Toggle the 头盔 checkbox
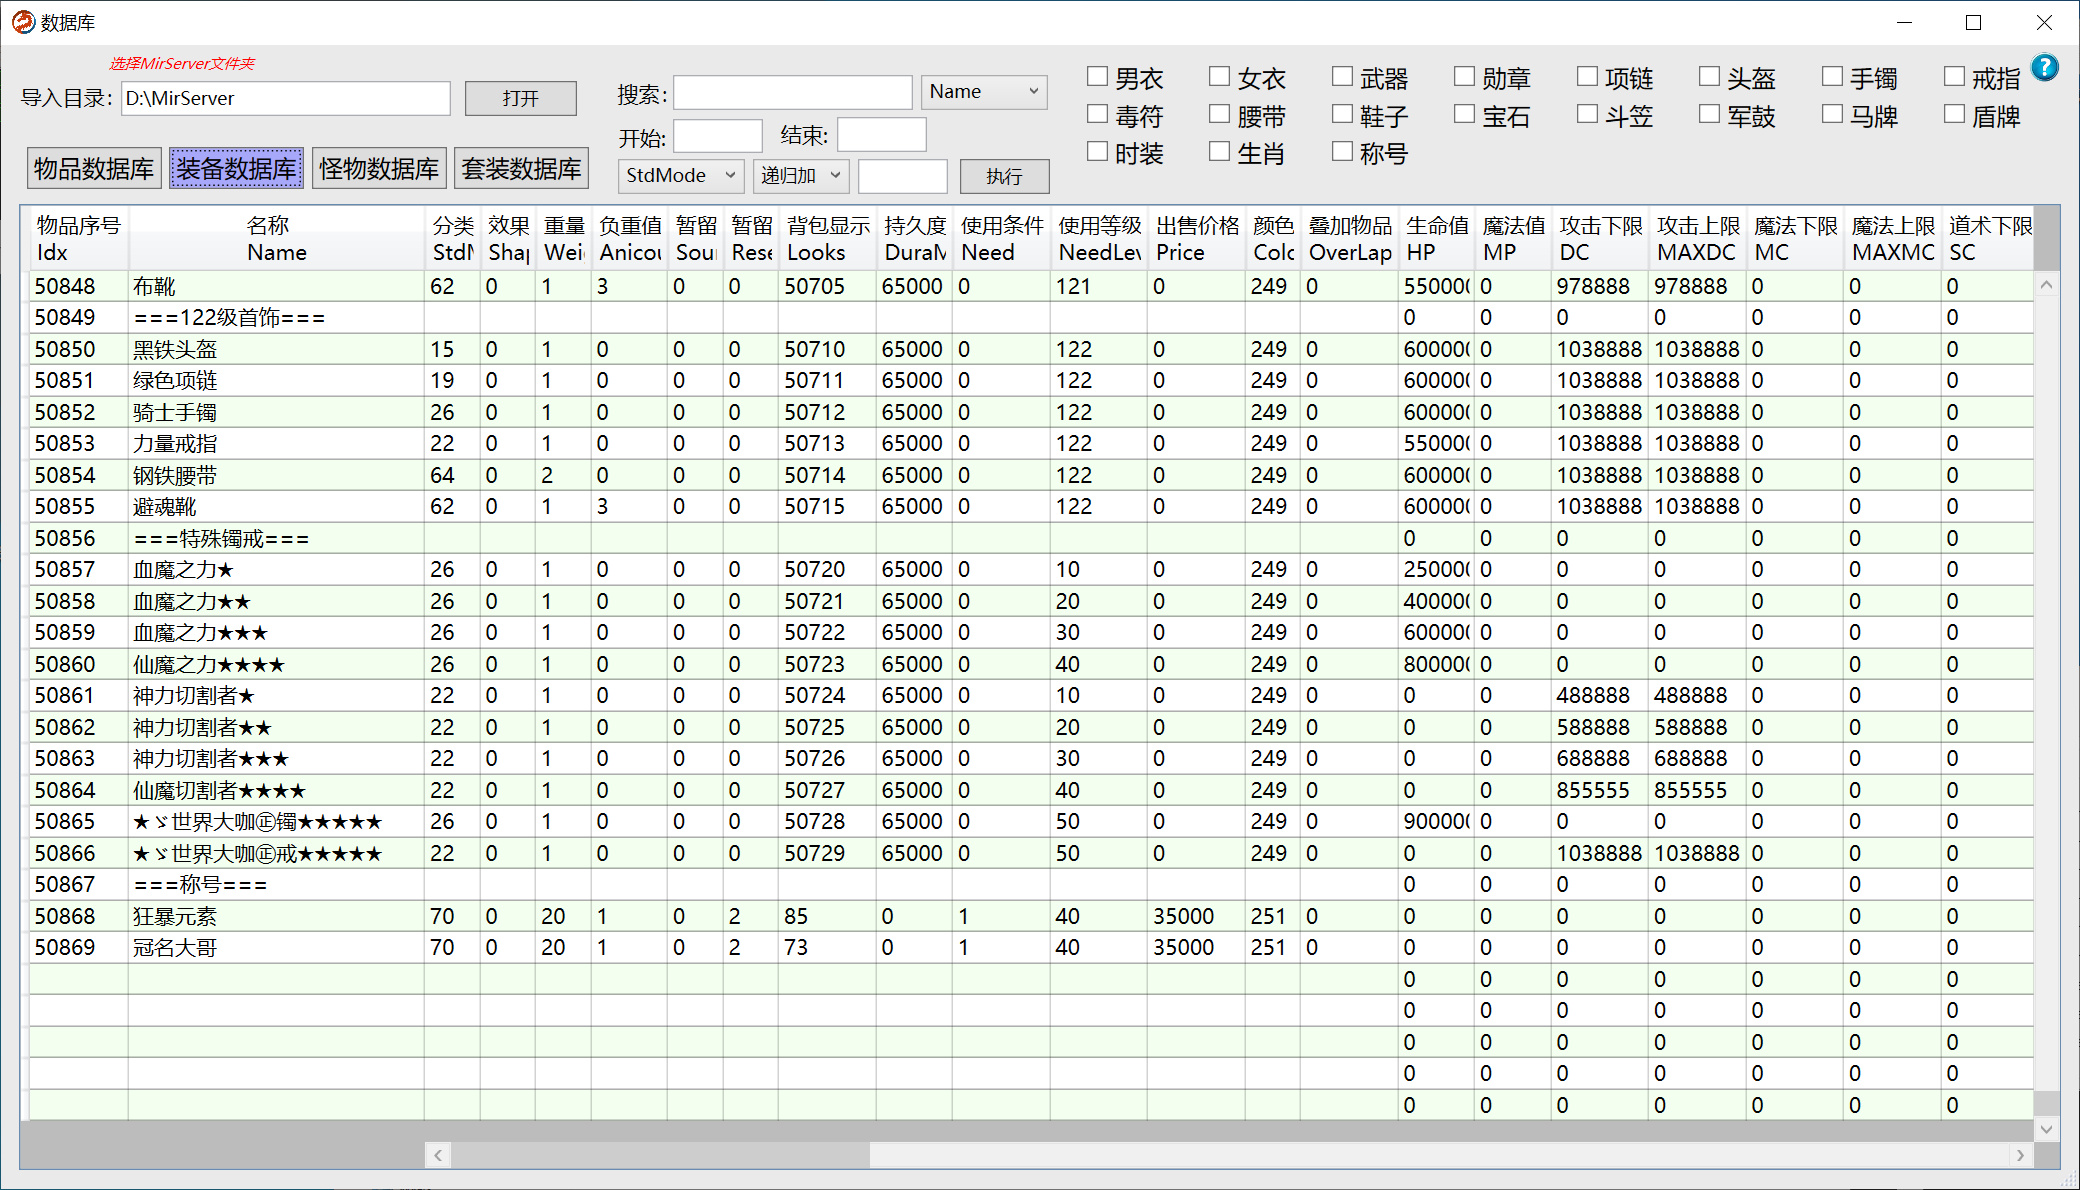2080x1190 pixels. tap(1709, 77)
